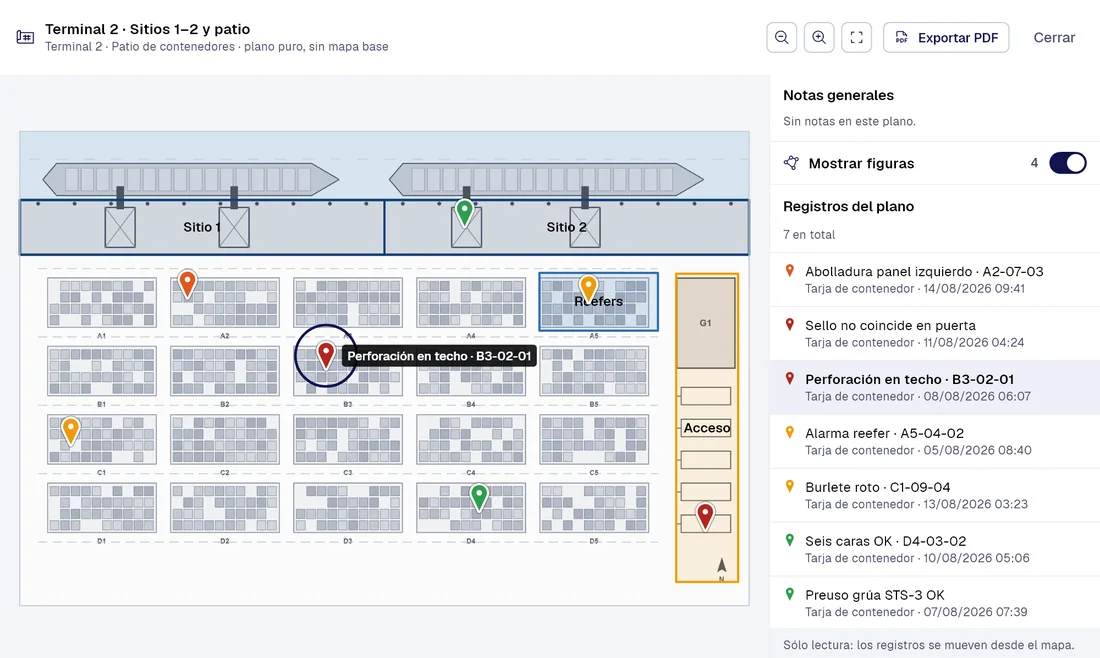Click container block A1

[x=102, y=302]
